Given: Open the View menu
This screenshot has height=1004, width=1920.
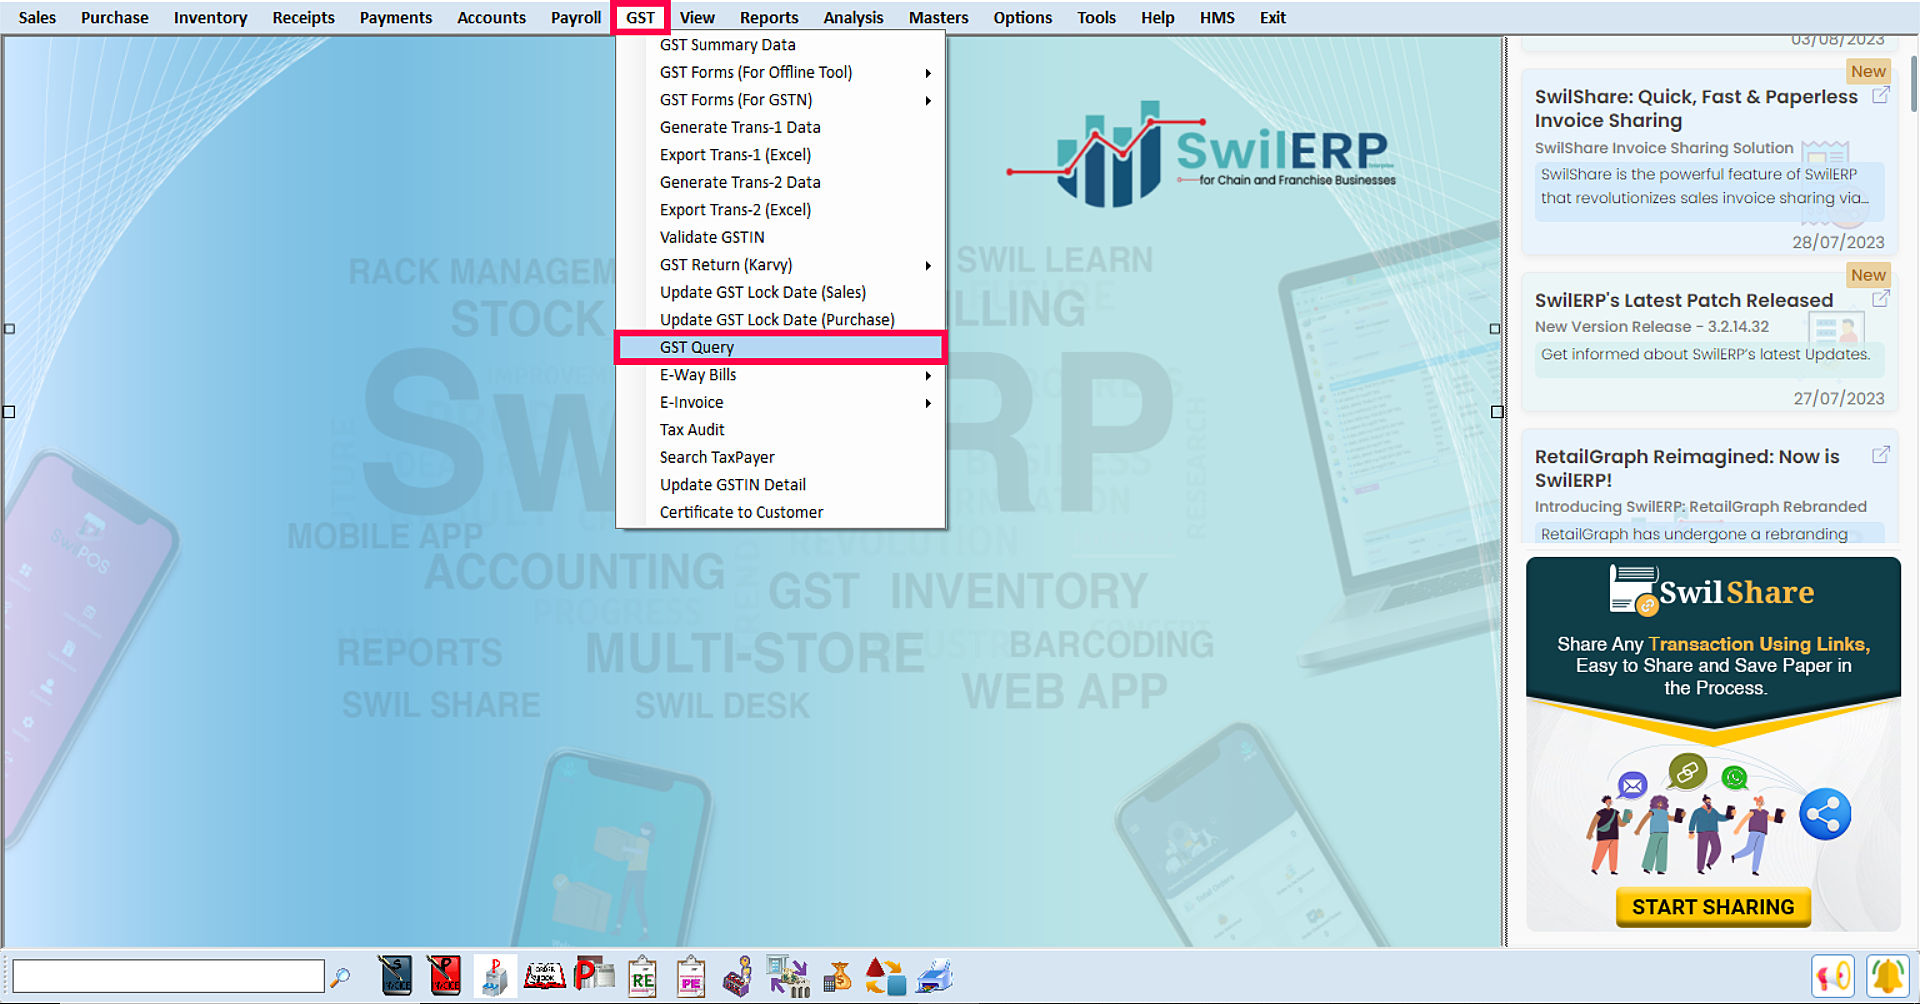Looking at the screenshot, I should (x=697, y=18).
